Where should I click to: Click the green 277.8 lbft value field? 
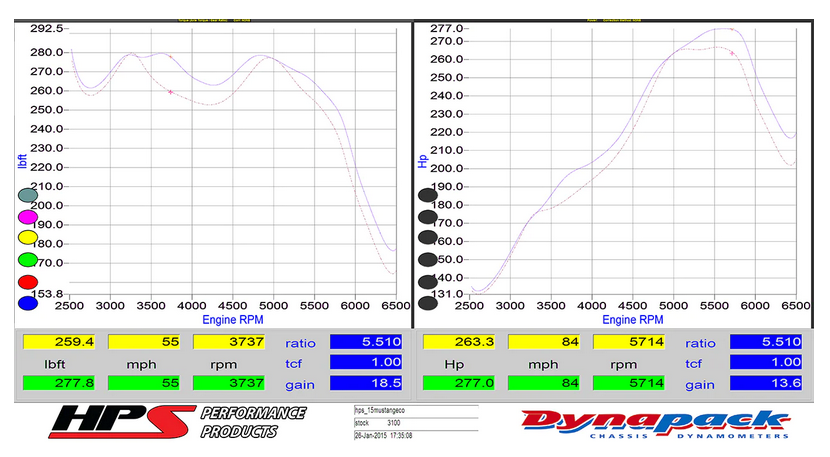(x=58, y=383)
